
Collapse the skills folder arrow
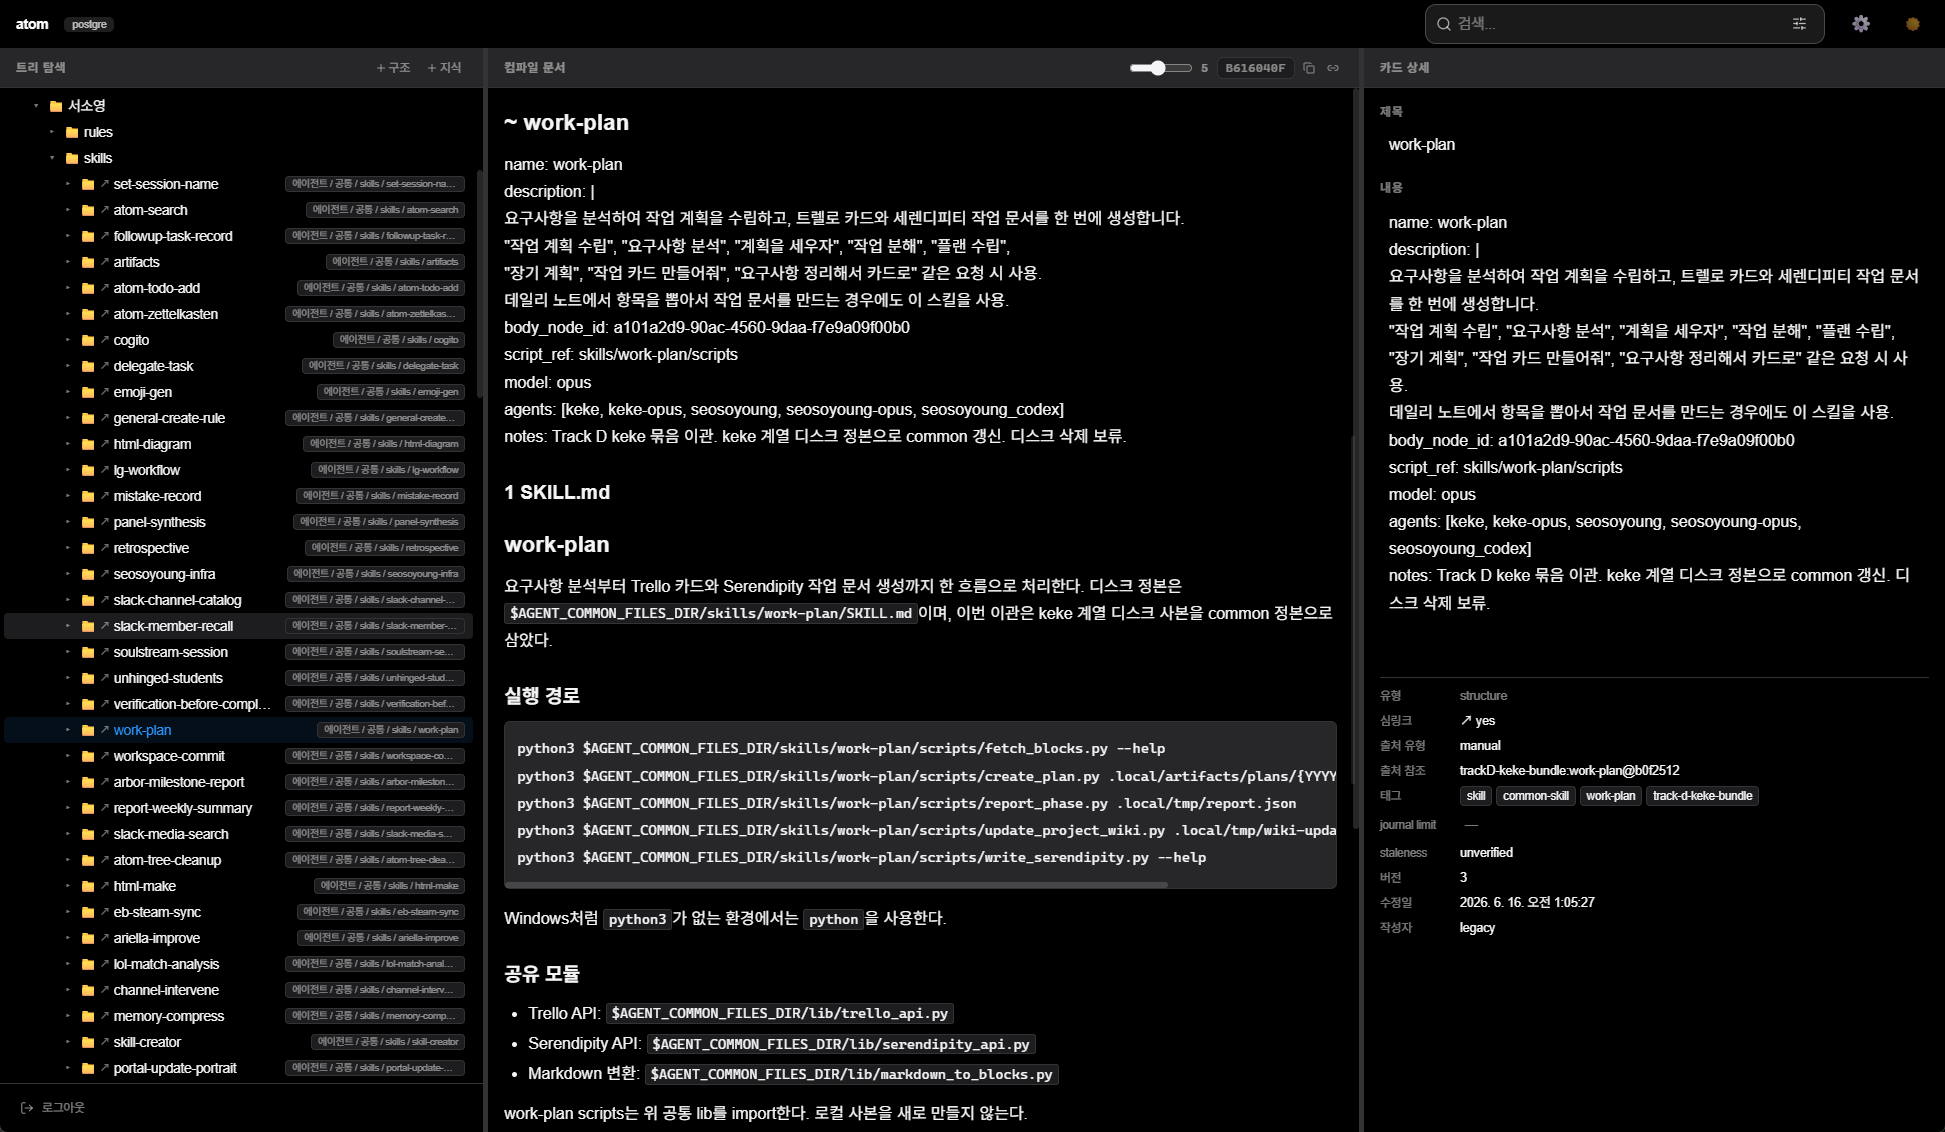click(52, 158)
